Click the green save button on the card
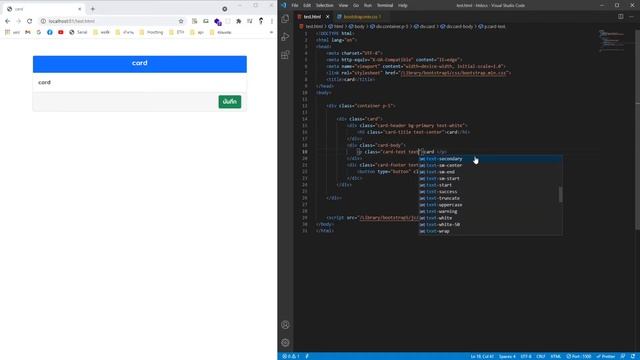 tap(230, 102)
